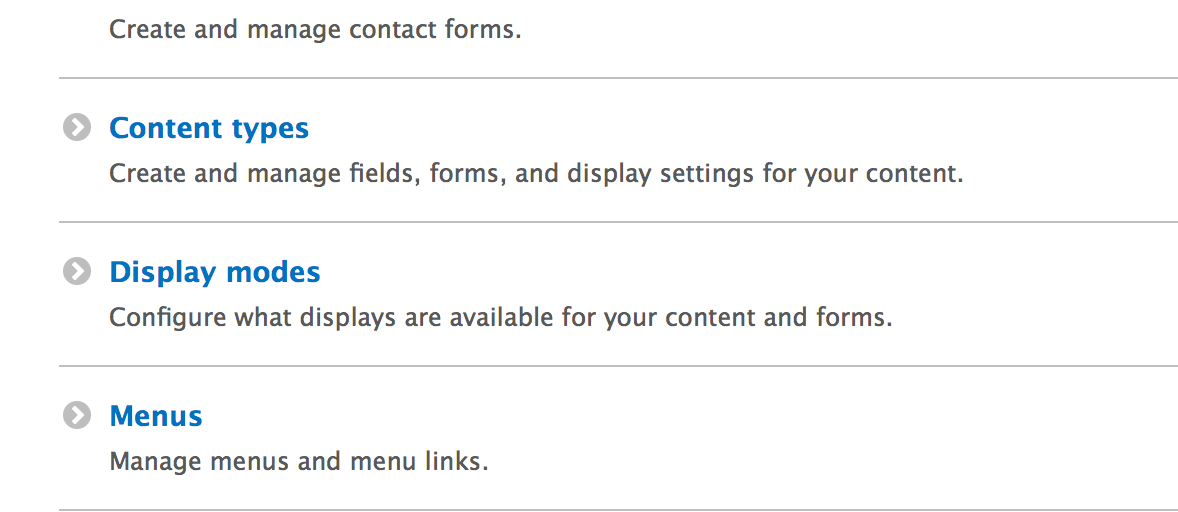The width and height of the screenshot is (1178, 512).
Task: Click the description text under Display modes
Action: [x=500, y=318]
